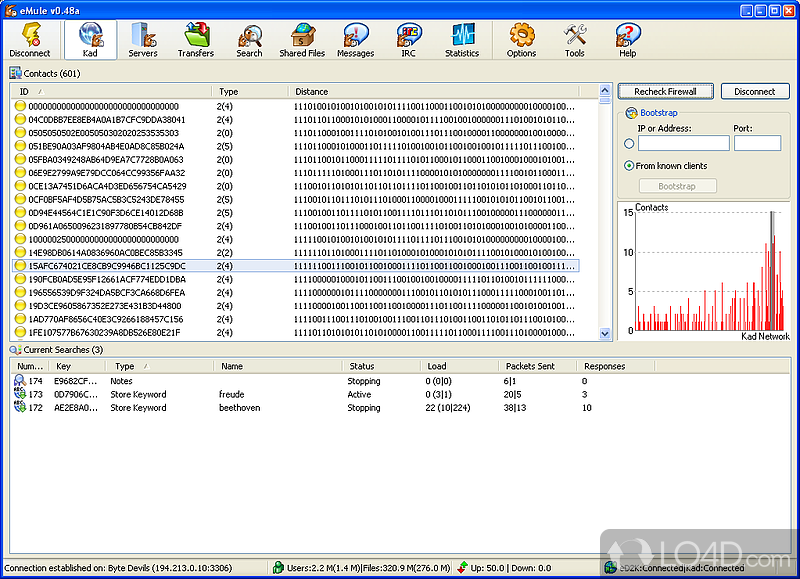Select contact 1FE107577B67630239A8DB526E80E21F
The height and width of the screenshot is (579, 800).
click(295, 332)
